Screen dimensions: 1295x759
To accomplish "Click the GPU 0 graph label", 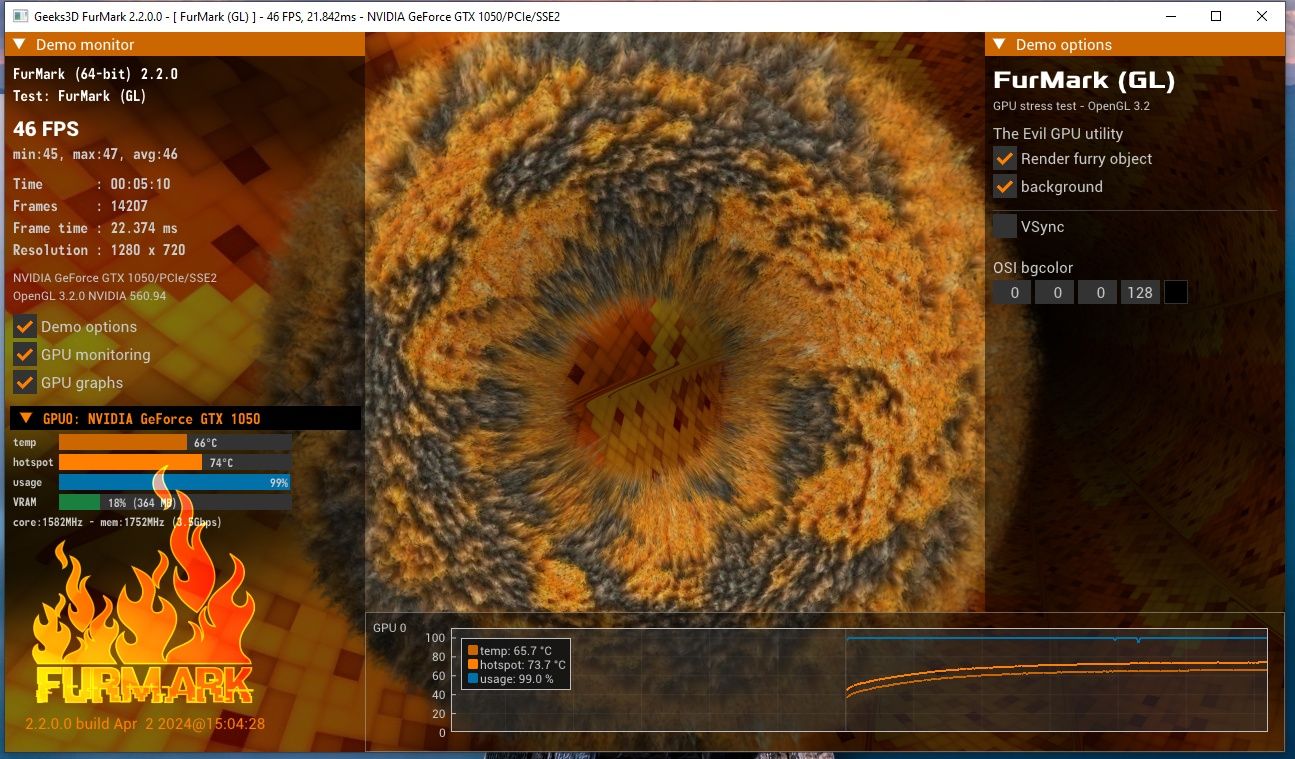I will point(390,628).
